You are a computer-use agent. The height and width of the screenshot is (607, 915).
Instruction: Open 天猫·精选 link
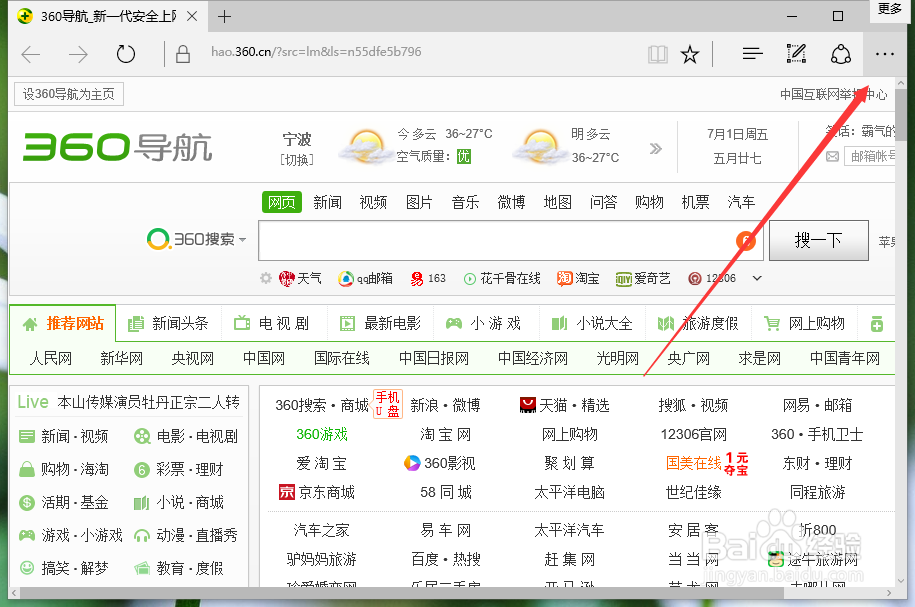[564, 405]
